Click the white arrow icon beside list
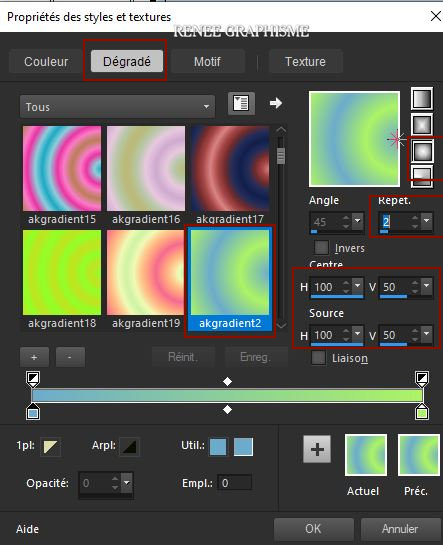This screenshot has width=443, height=545. 276,103
